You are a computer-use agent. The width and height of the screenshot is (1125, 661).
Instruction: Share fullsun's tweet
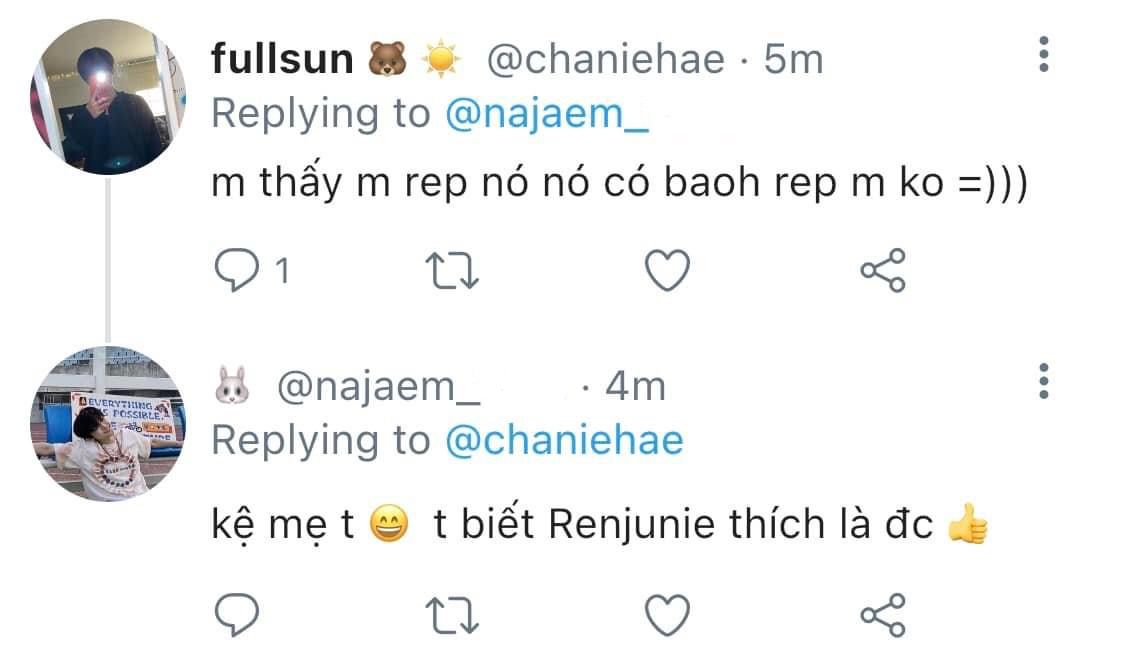(x=883, y=270)
